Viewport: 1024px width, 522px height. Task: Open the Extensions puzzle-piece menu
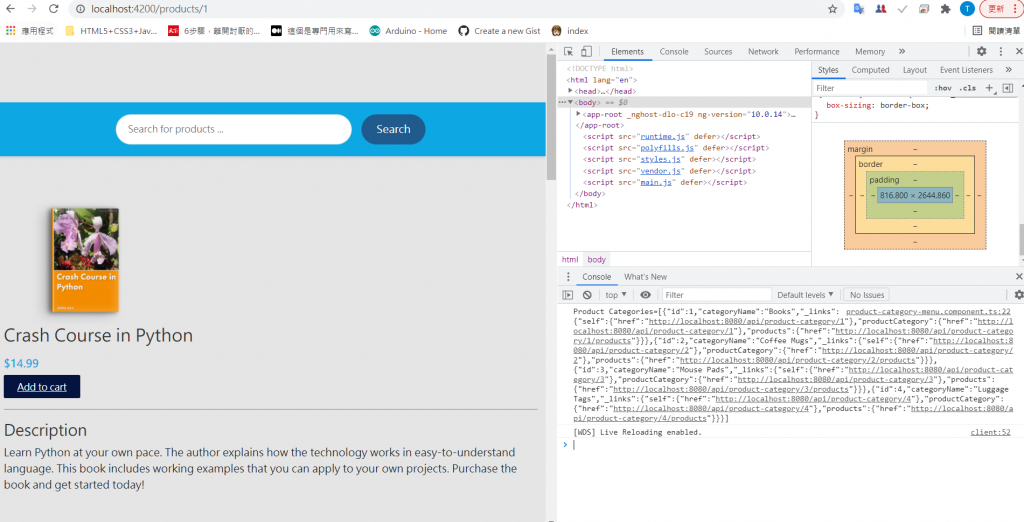point(945,9)
